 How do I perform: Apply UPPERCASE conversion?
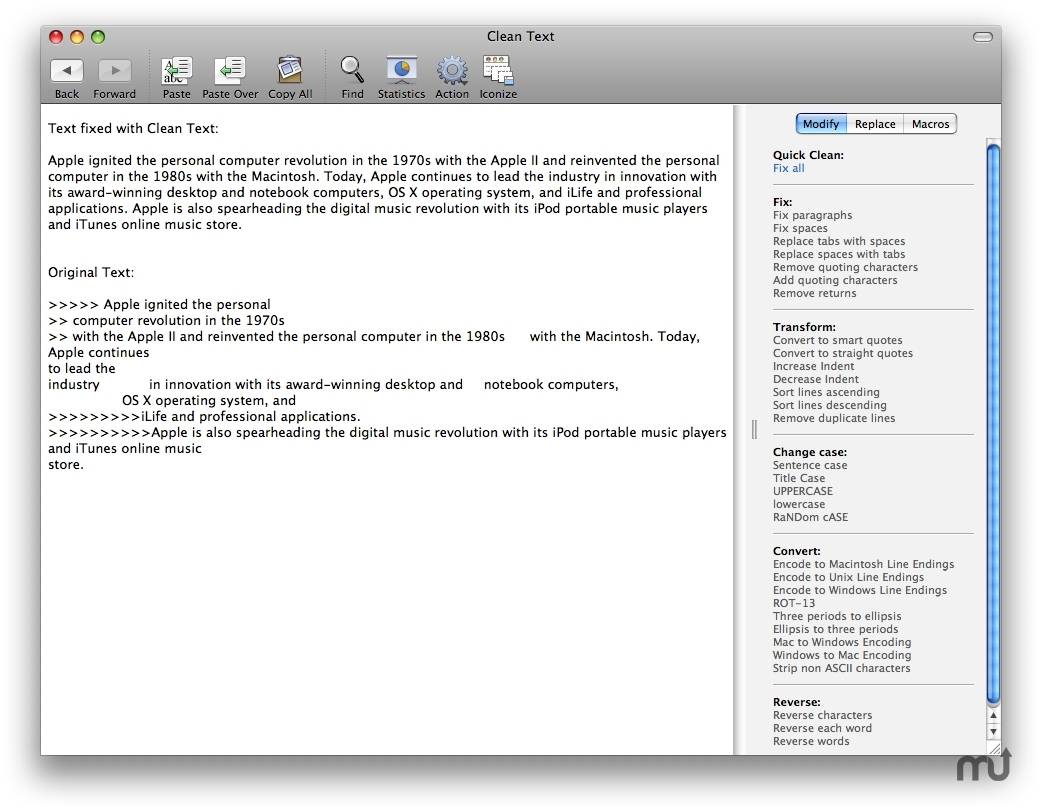point(802,491)
